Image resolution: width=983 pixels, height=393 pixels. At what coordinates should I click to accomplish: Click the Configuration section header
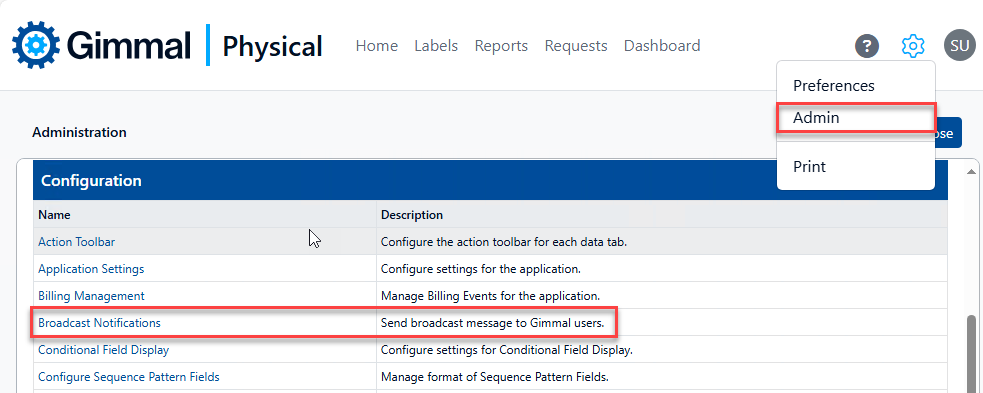click(x=490, y=181)
